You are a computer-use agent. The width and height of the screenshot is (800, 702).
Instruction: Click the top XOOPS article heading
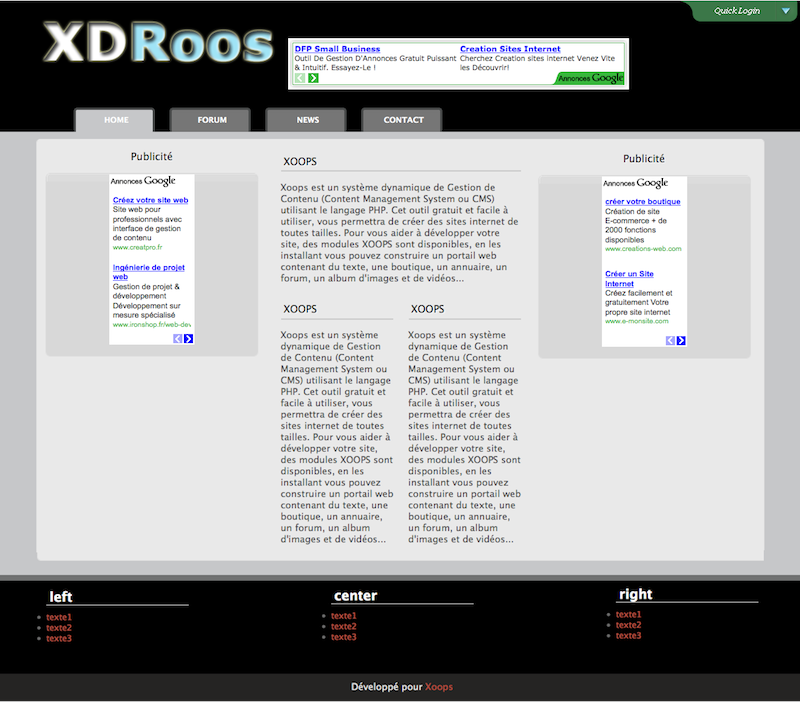300,162
